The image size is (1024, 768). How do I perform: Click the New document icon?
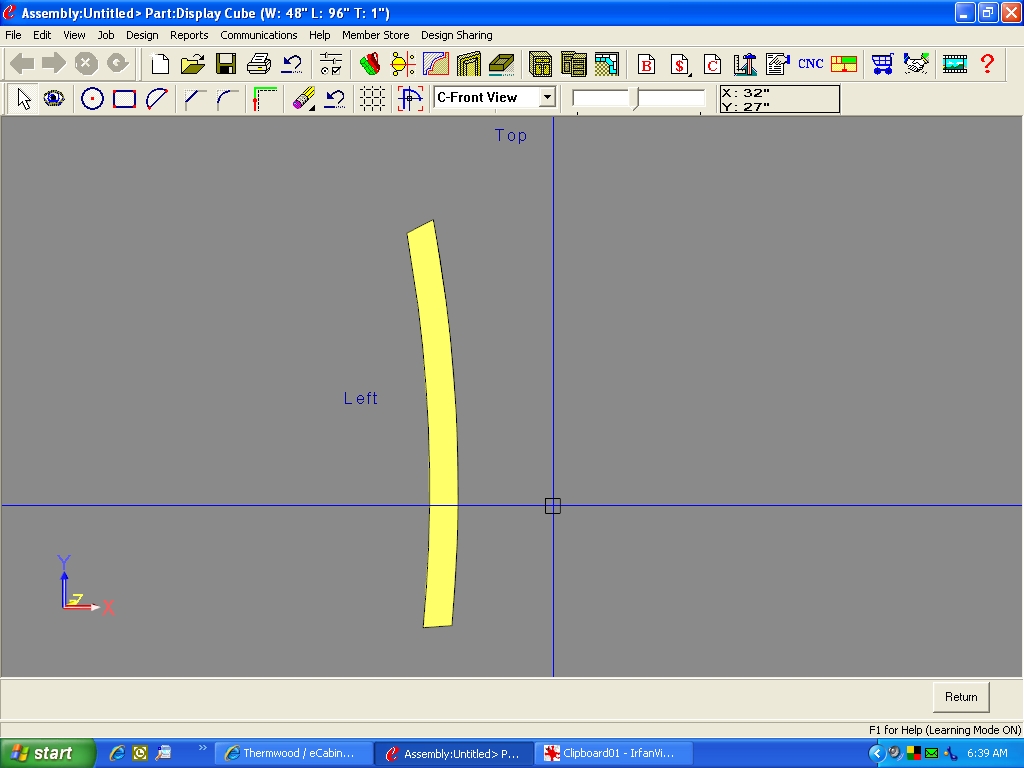pos(160,64)
